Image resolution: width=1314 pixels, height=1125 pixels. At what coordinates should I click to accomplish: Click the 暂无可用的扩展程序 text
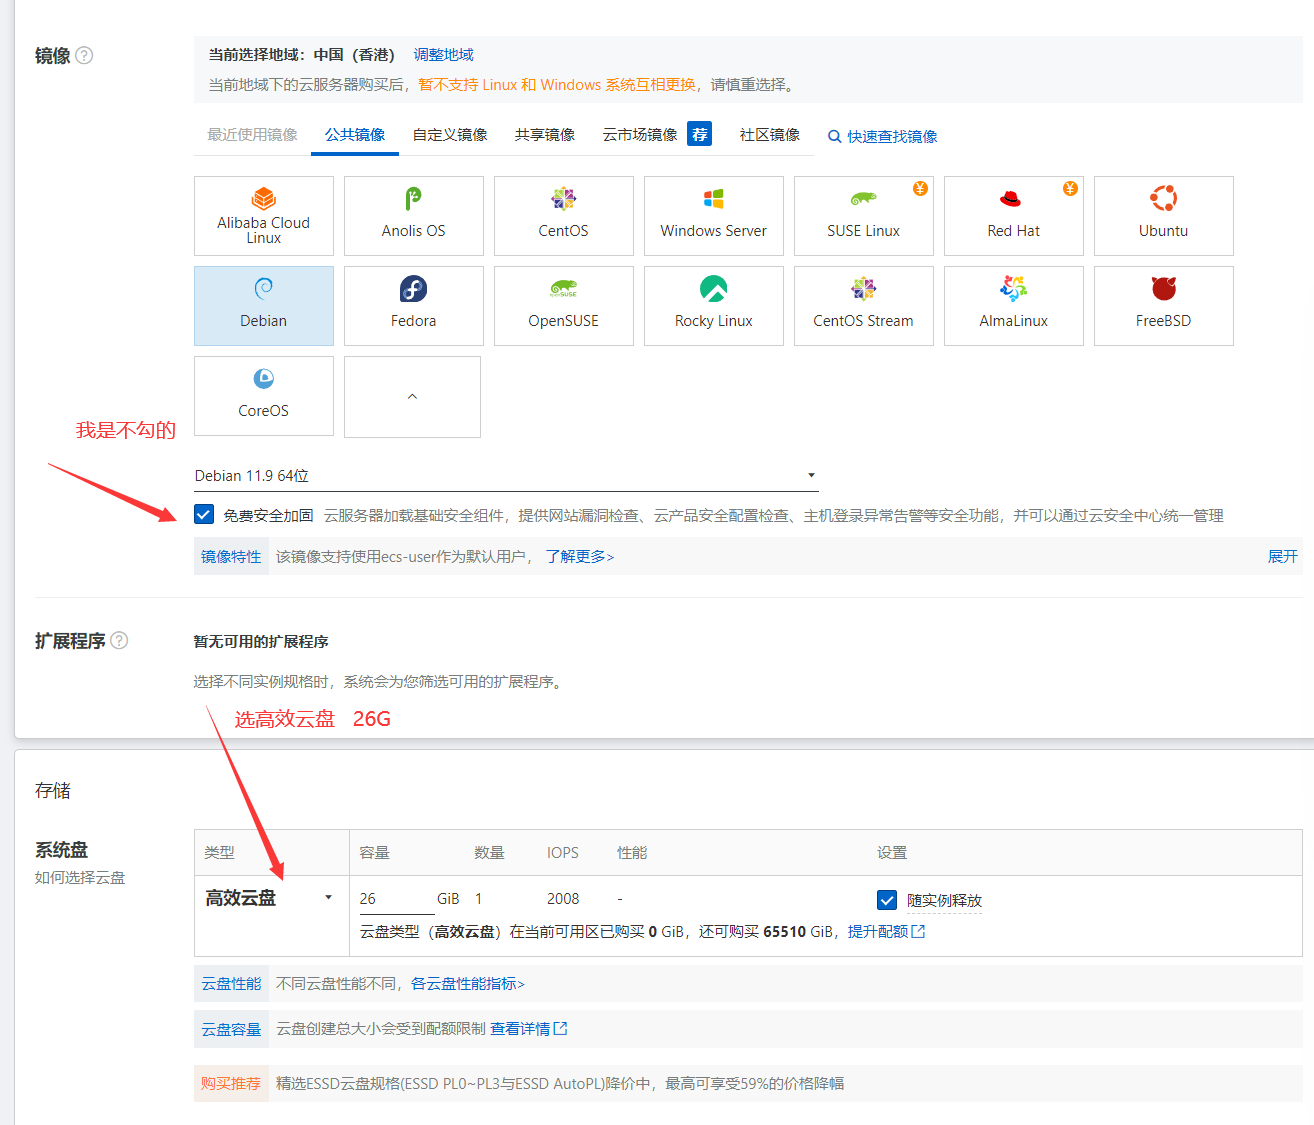point(261,641)
